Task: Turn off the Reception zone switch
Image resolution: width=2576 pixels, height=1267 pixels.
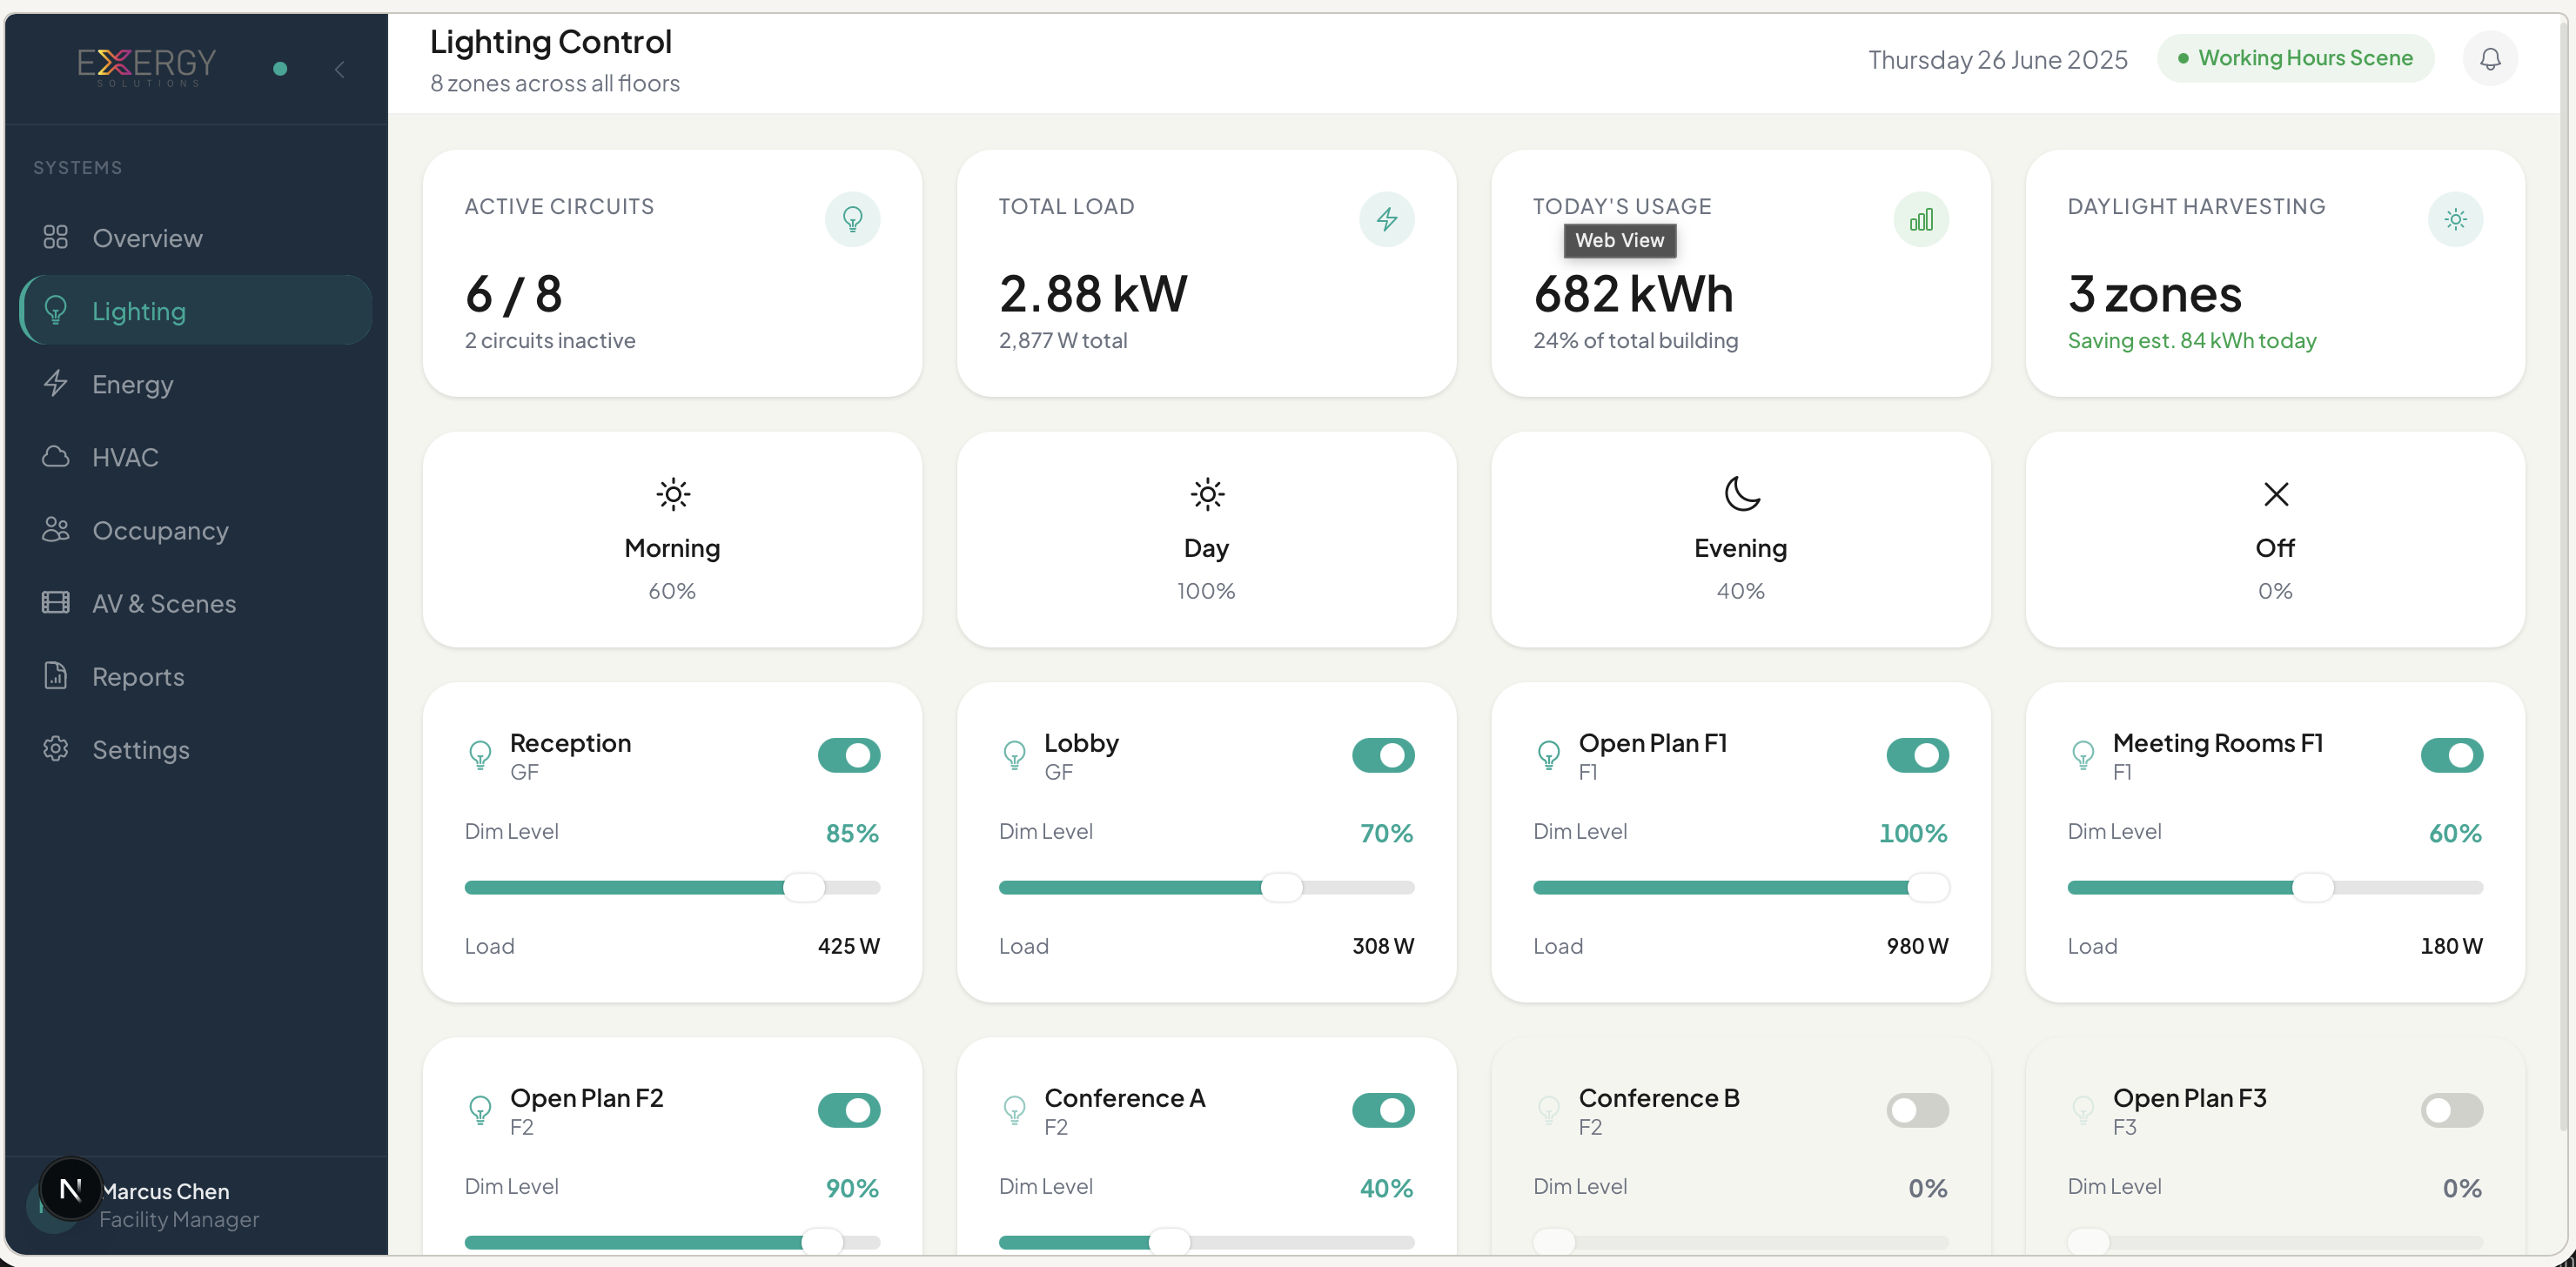Action: tap(849, 755)
